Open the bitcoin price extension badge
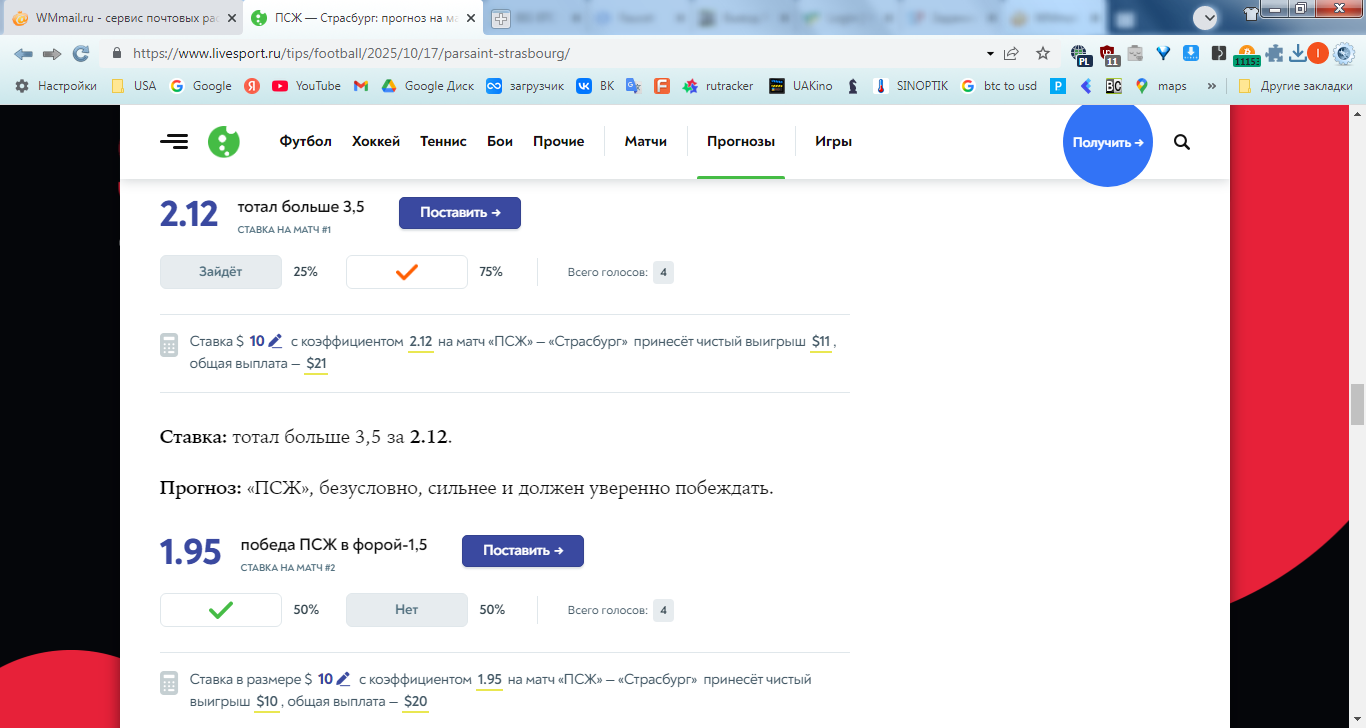 click(x=1247, y=55)
